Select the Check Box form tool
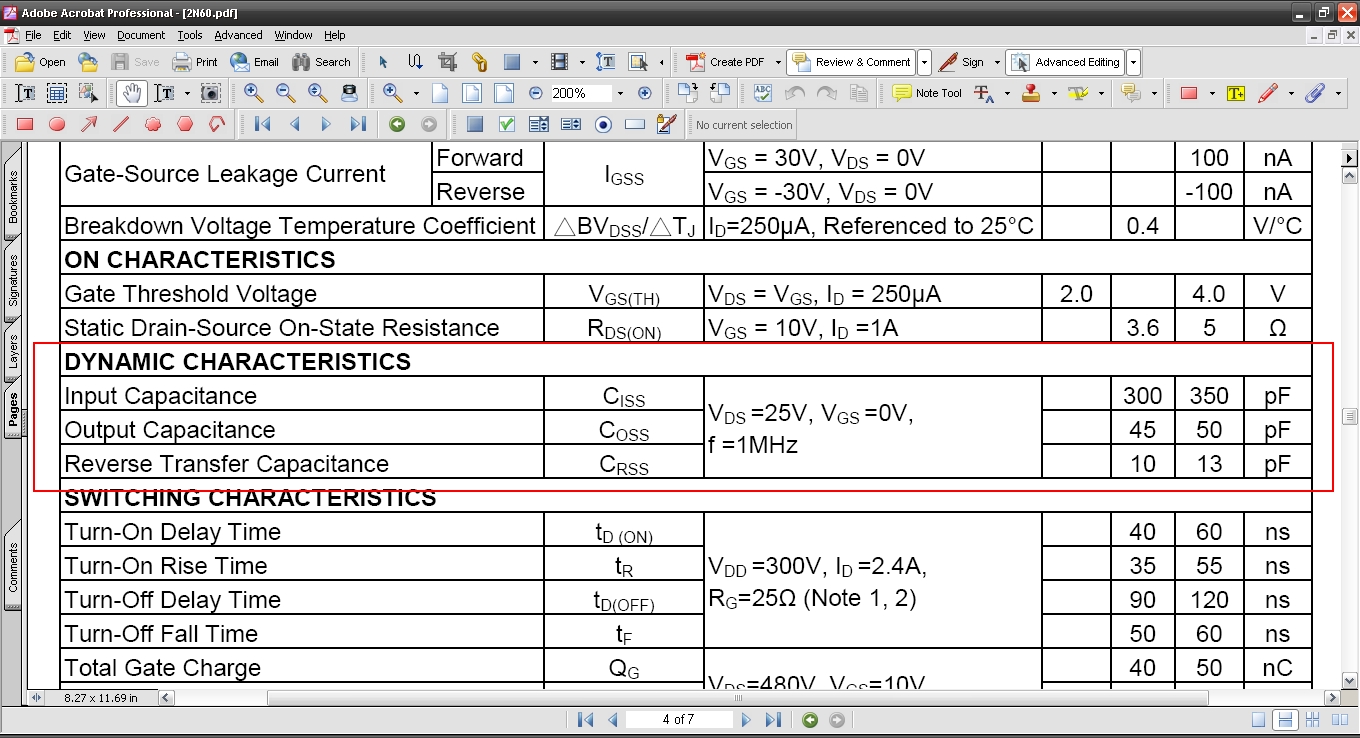 coord(507,125)
